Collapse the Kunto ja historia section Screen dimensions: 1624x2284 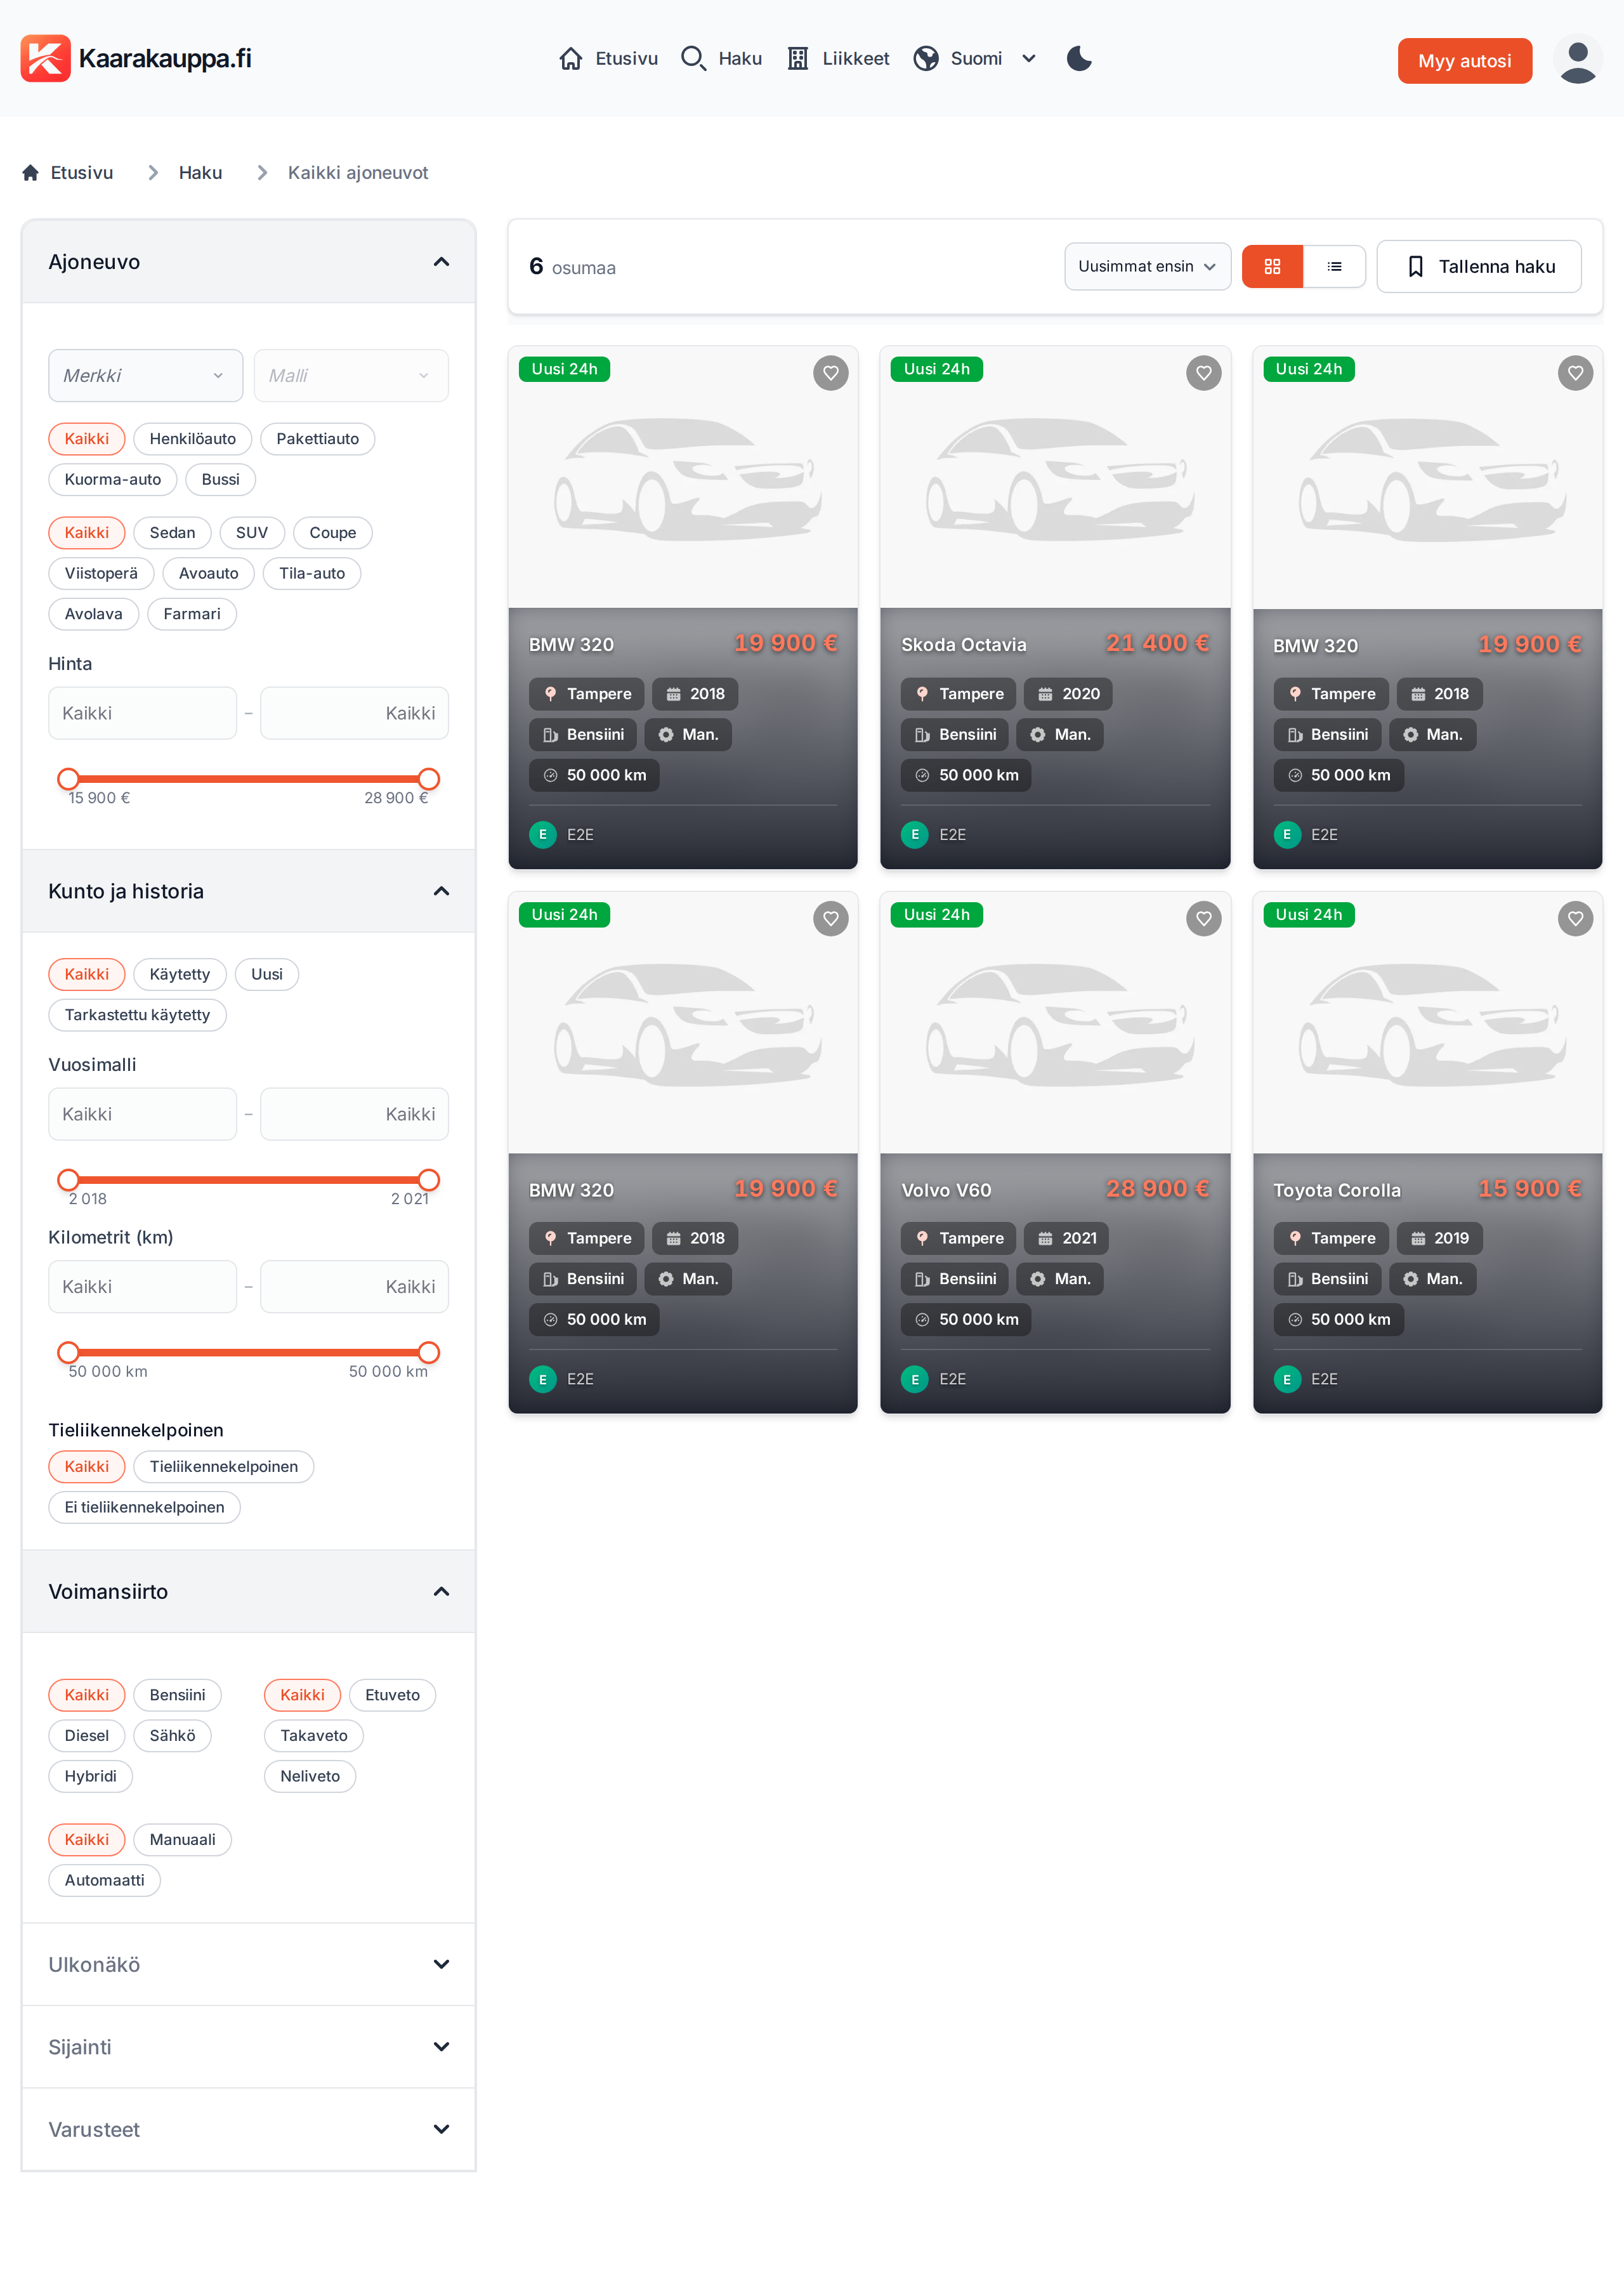(248, 892)
